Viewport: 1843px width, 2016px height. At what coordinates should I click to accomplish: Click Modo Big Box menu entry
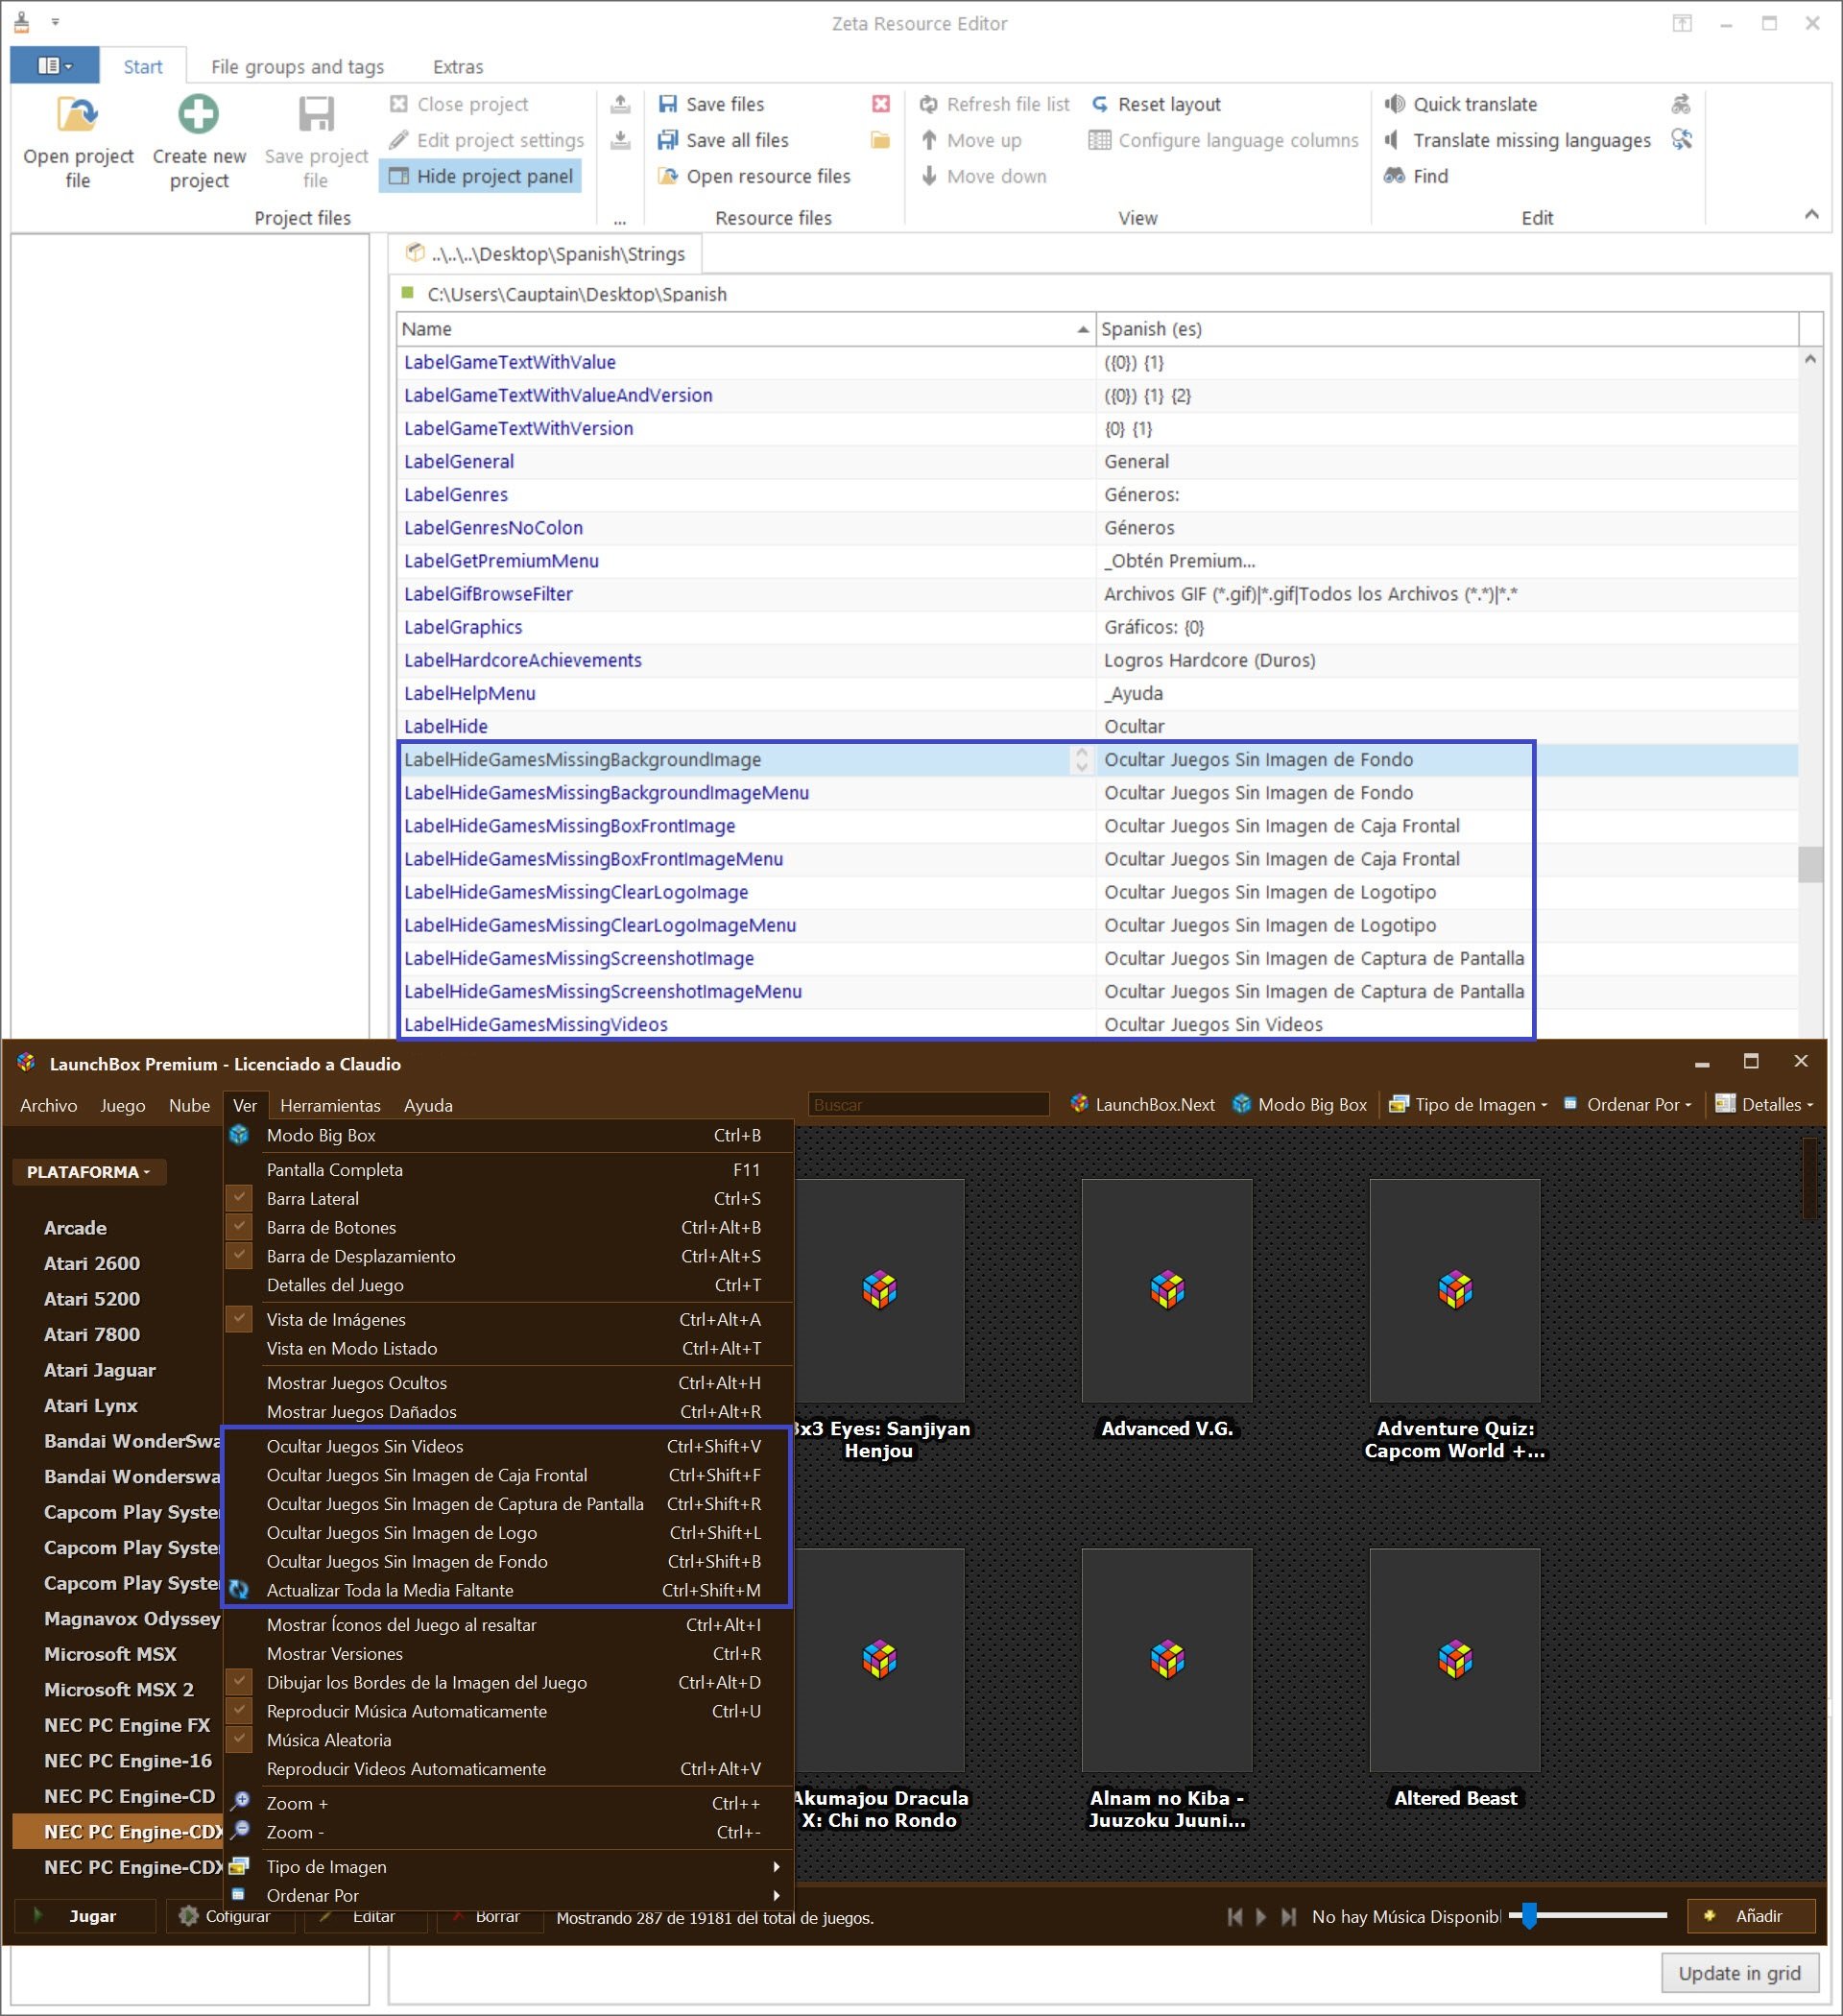[508, 1135]
